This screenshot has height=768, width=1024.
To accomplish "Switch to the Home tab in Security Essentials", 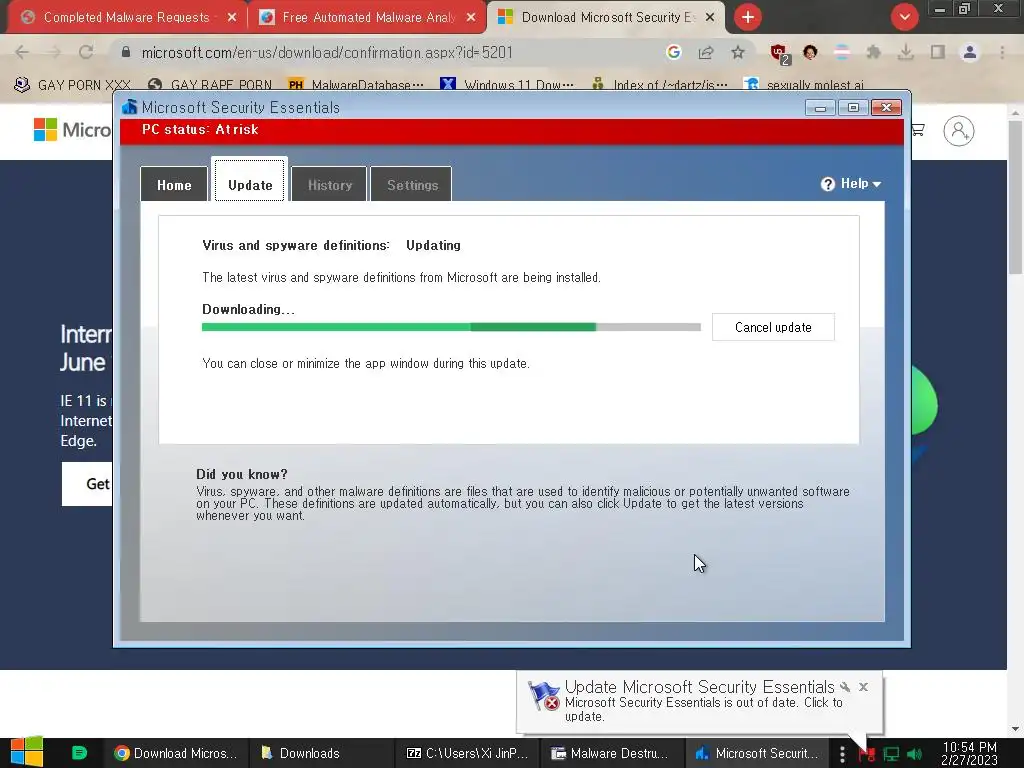I will (x=174, y=184).
